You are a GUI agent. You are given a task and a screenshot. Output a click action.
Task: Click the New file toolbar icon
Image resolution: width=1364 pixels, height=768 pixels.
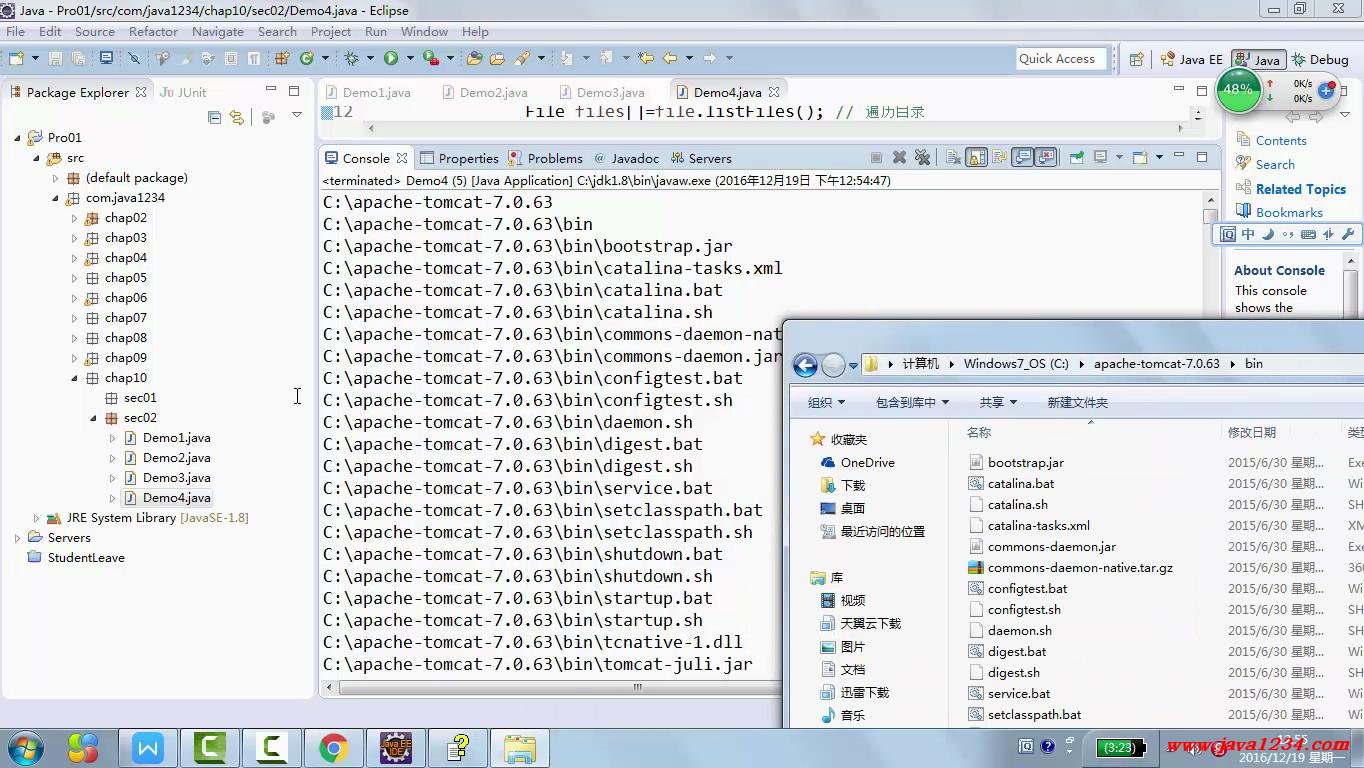click(17, 58)
